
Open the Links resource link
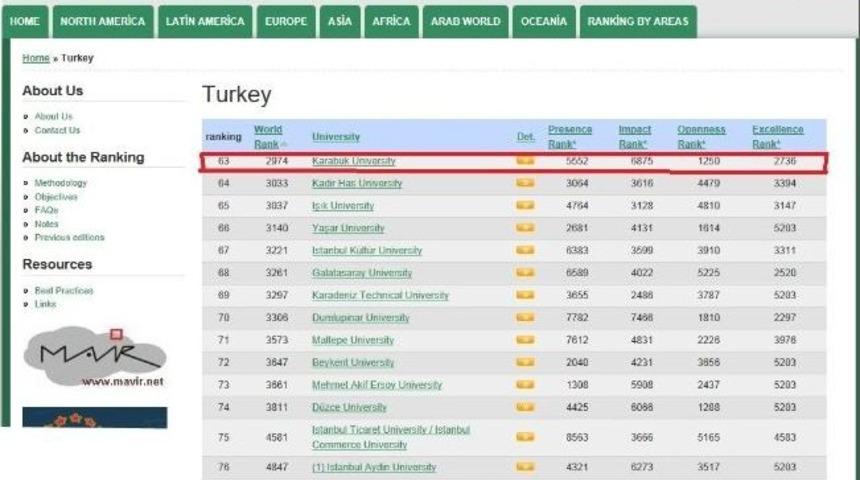[x=45, y=304]
